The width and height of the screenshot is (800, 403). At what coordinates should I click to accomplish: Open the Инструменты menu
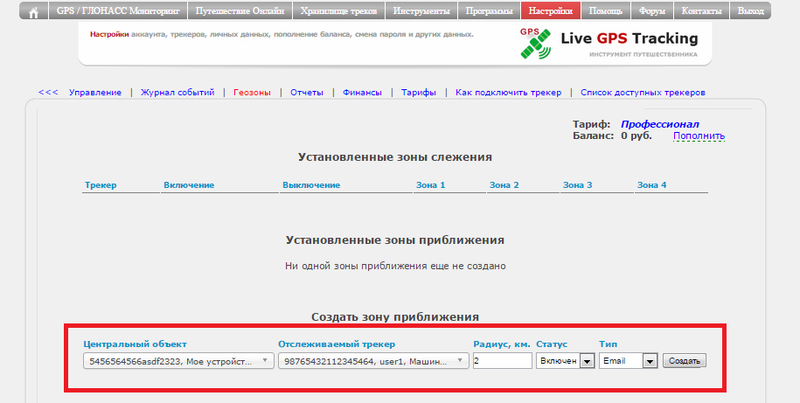pos(418,12)
